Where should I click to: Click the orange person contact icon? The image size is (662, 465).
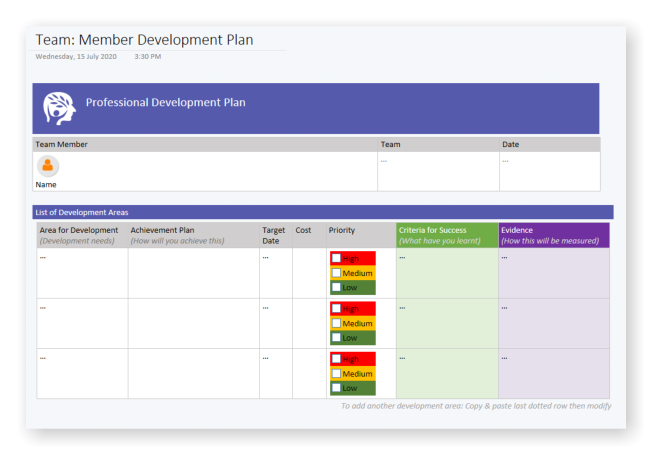[48, 166]
